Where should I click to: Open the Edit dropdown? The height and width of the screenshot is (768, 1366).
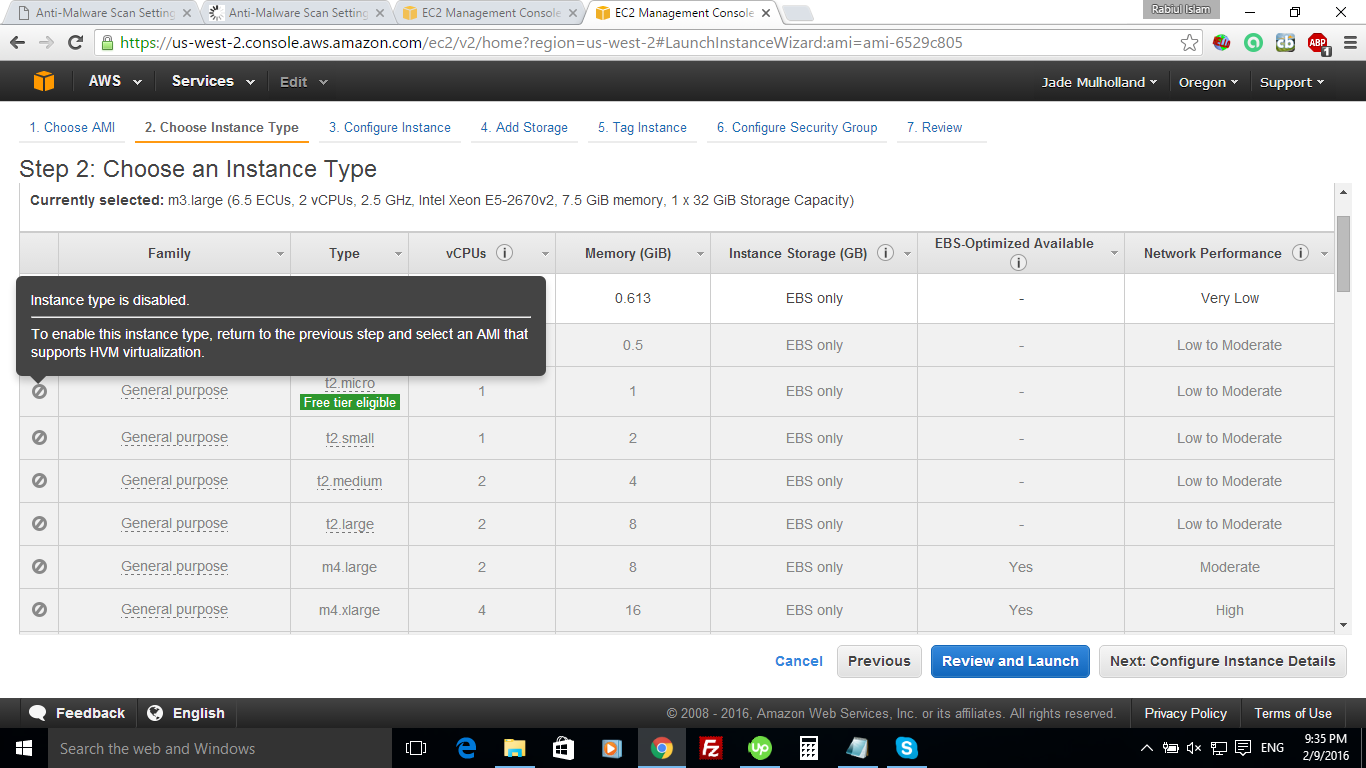coord(304,82)
